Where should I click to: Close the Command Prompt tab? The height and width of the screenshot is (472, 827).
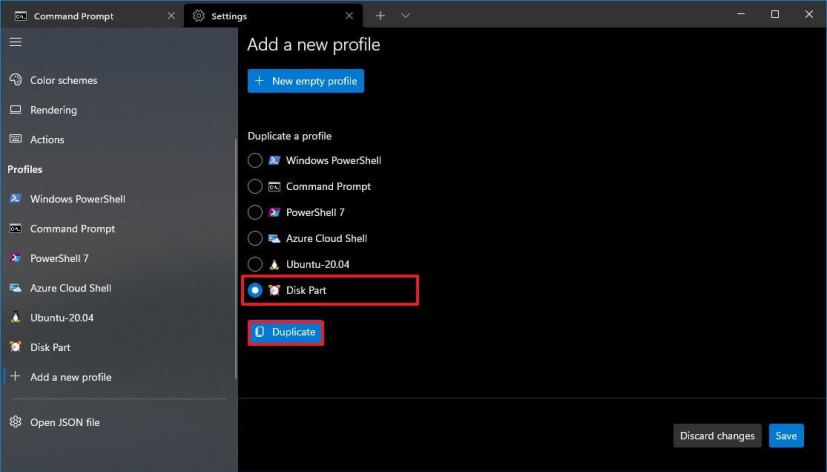pos(171,16)
